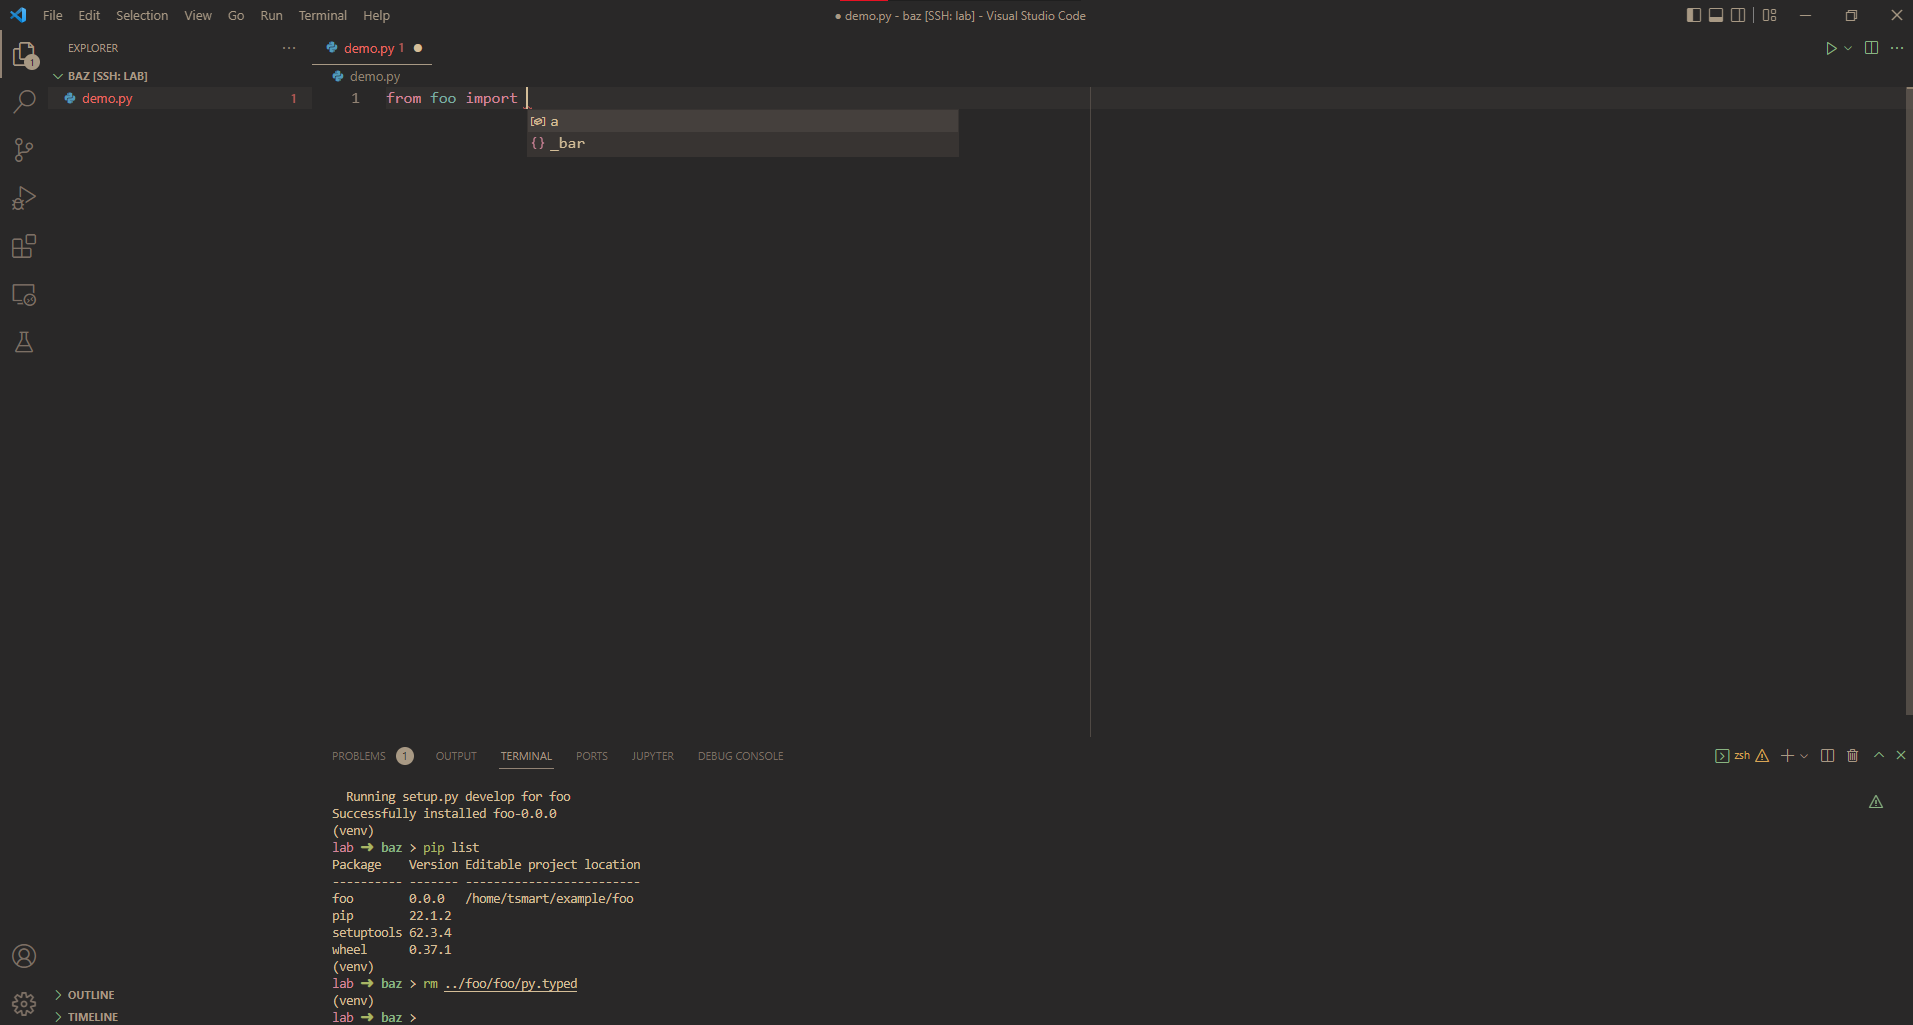Image resolution: width=1913 pixels, height=1025 pixels.
Task: Open the Remote Explorer icon
Action: point(24,294)
